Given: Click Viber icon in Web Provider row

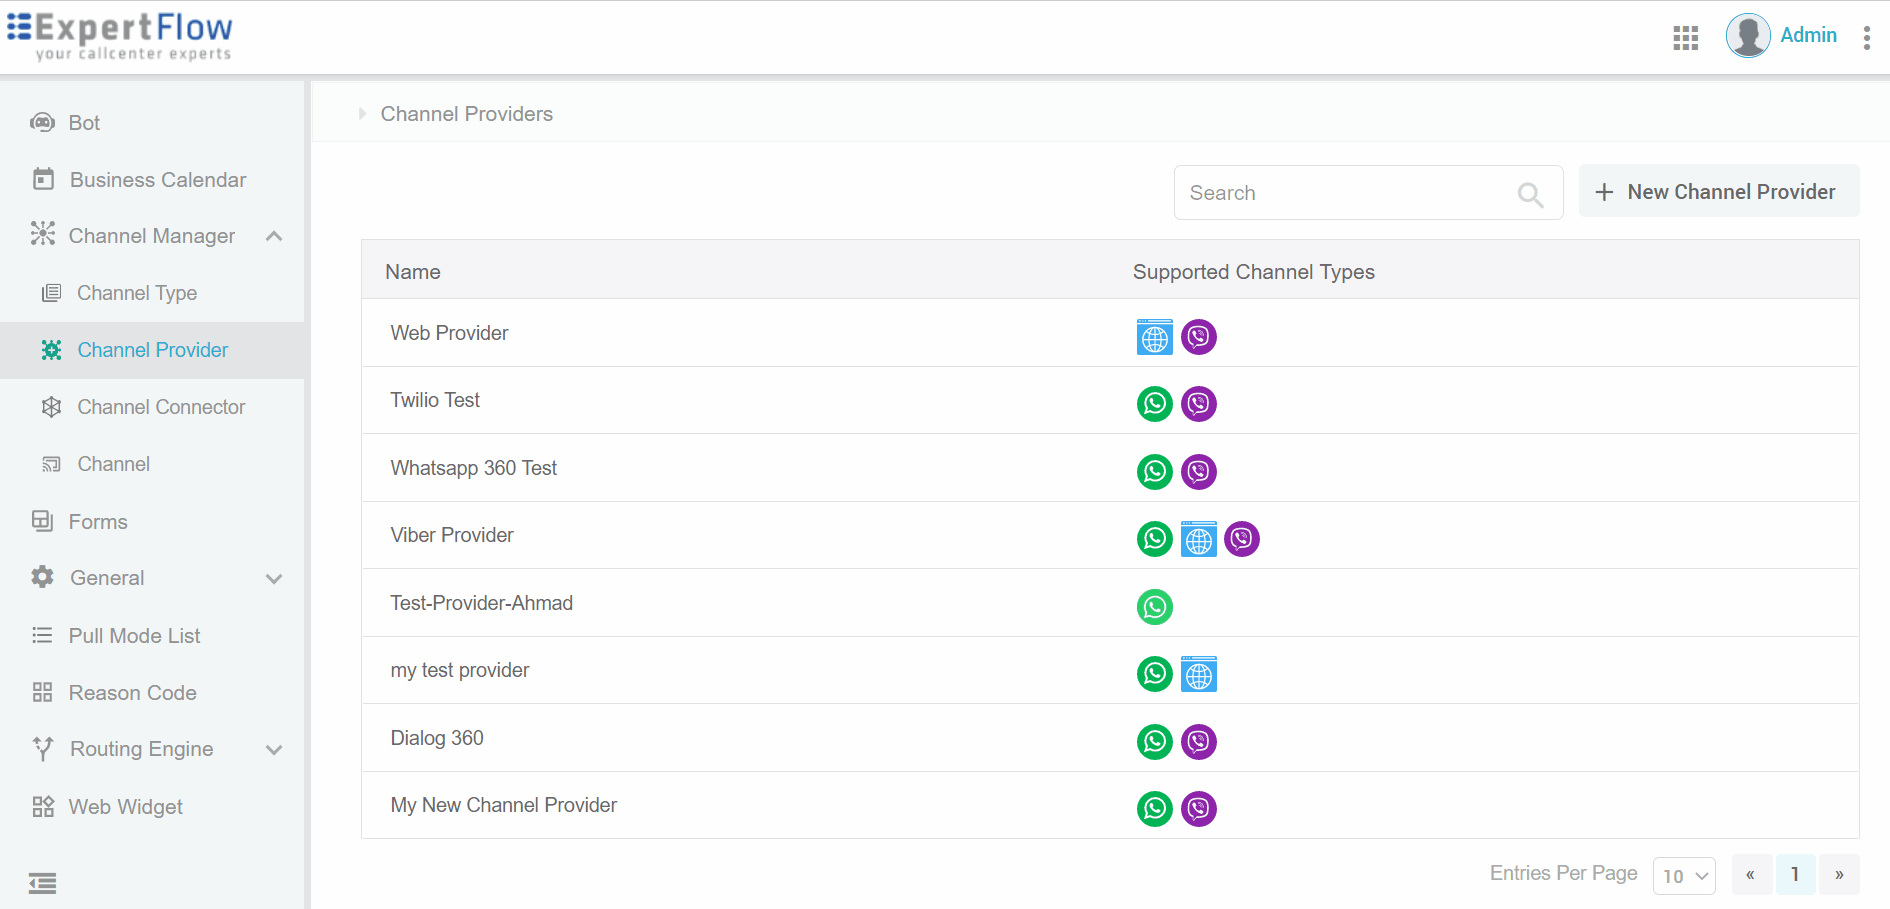Looking at the screenshot, I should [1198, 337].
